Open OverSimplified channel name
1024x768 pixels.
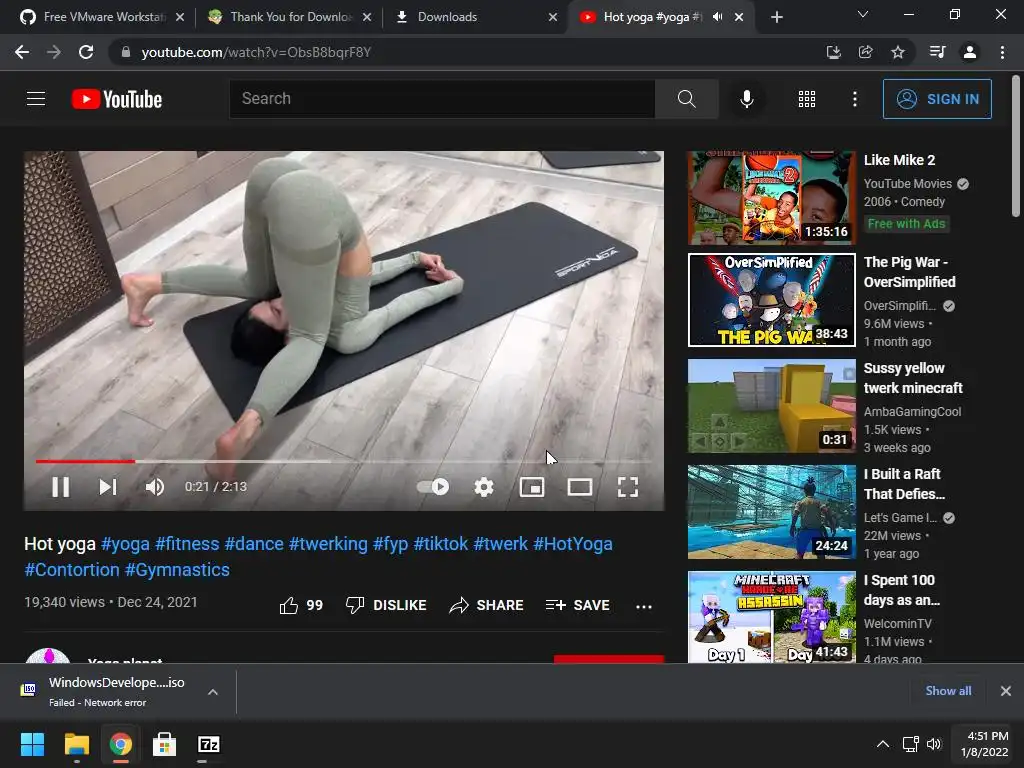899,306
